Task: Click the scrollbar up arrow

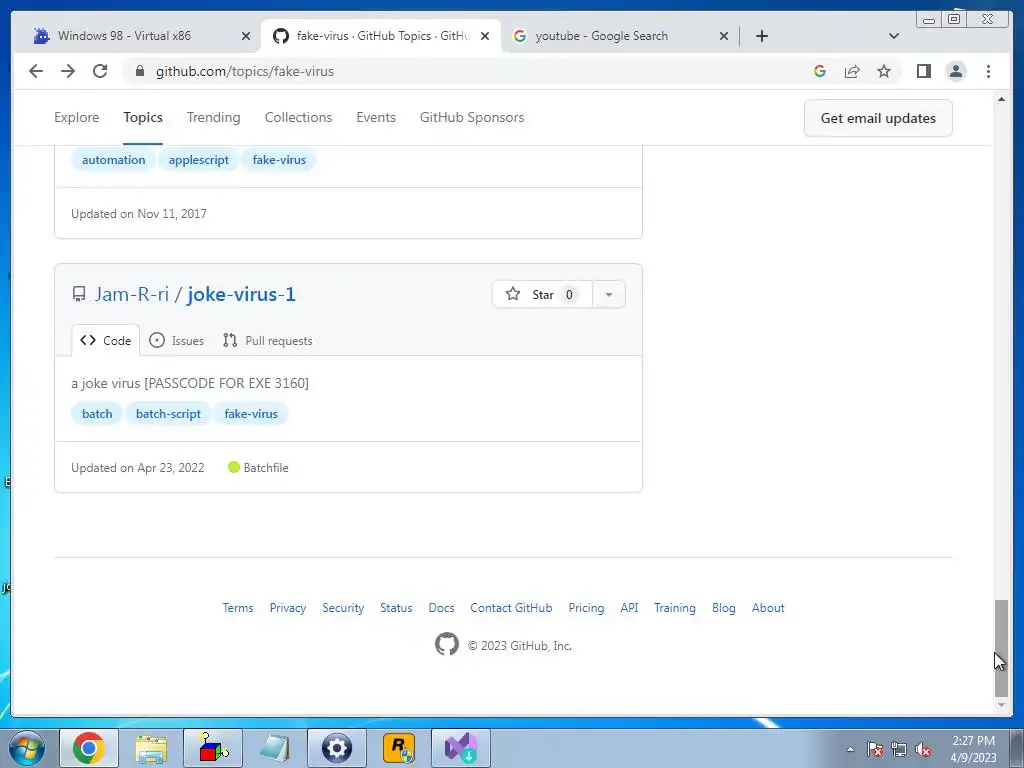Action: click(x=1001, y=99)
